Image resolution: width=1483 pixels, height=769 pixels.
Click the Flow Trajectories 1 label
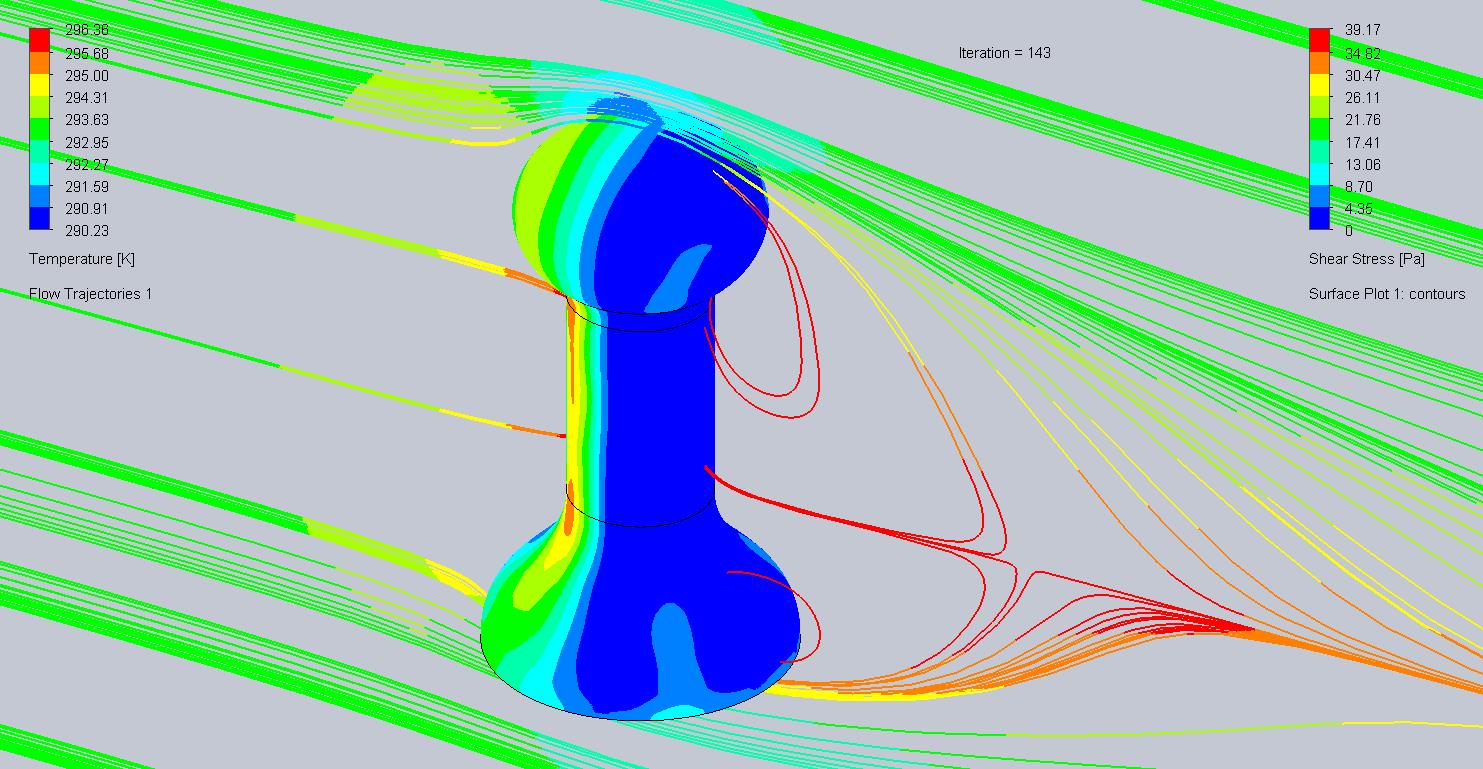click(x=91, y=294)
